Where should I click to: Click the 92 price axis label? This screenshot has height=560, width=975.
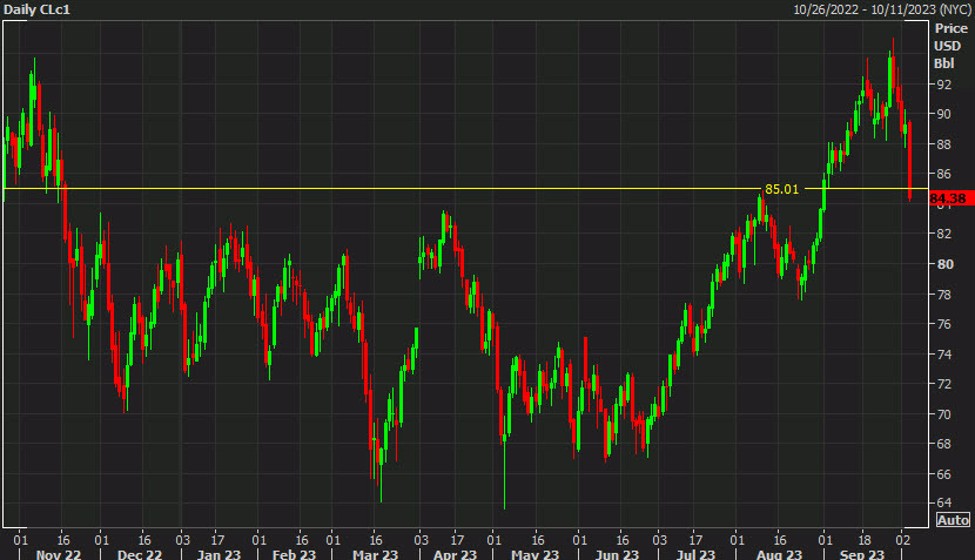coord(942,84)
